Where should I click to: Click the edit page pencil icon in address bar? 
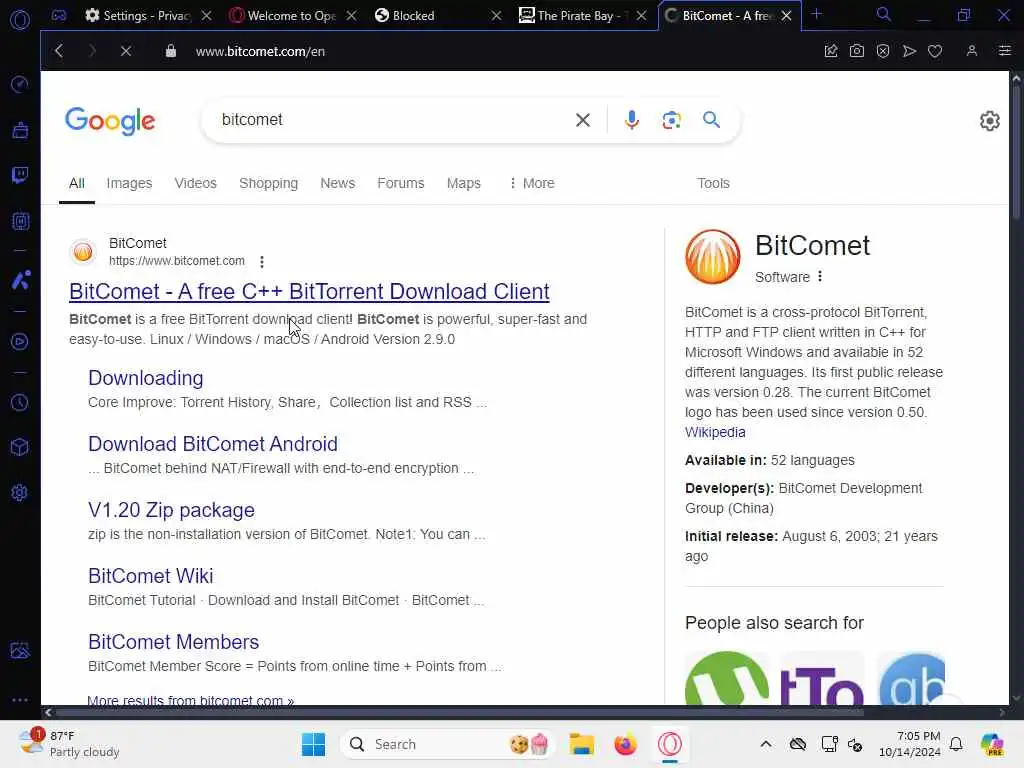(831, 51)
